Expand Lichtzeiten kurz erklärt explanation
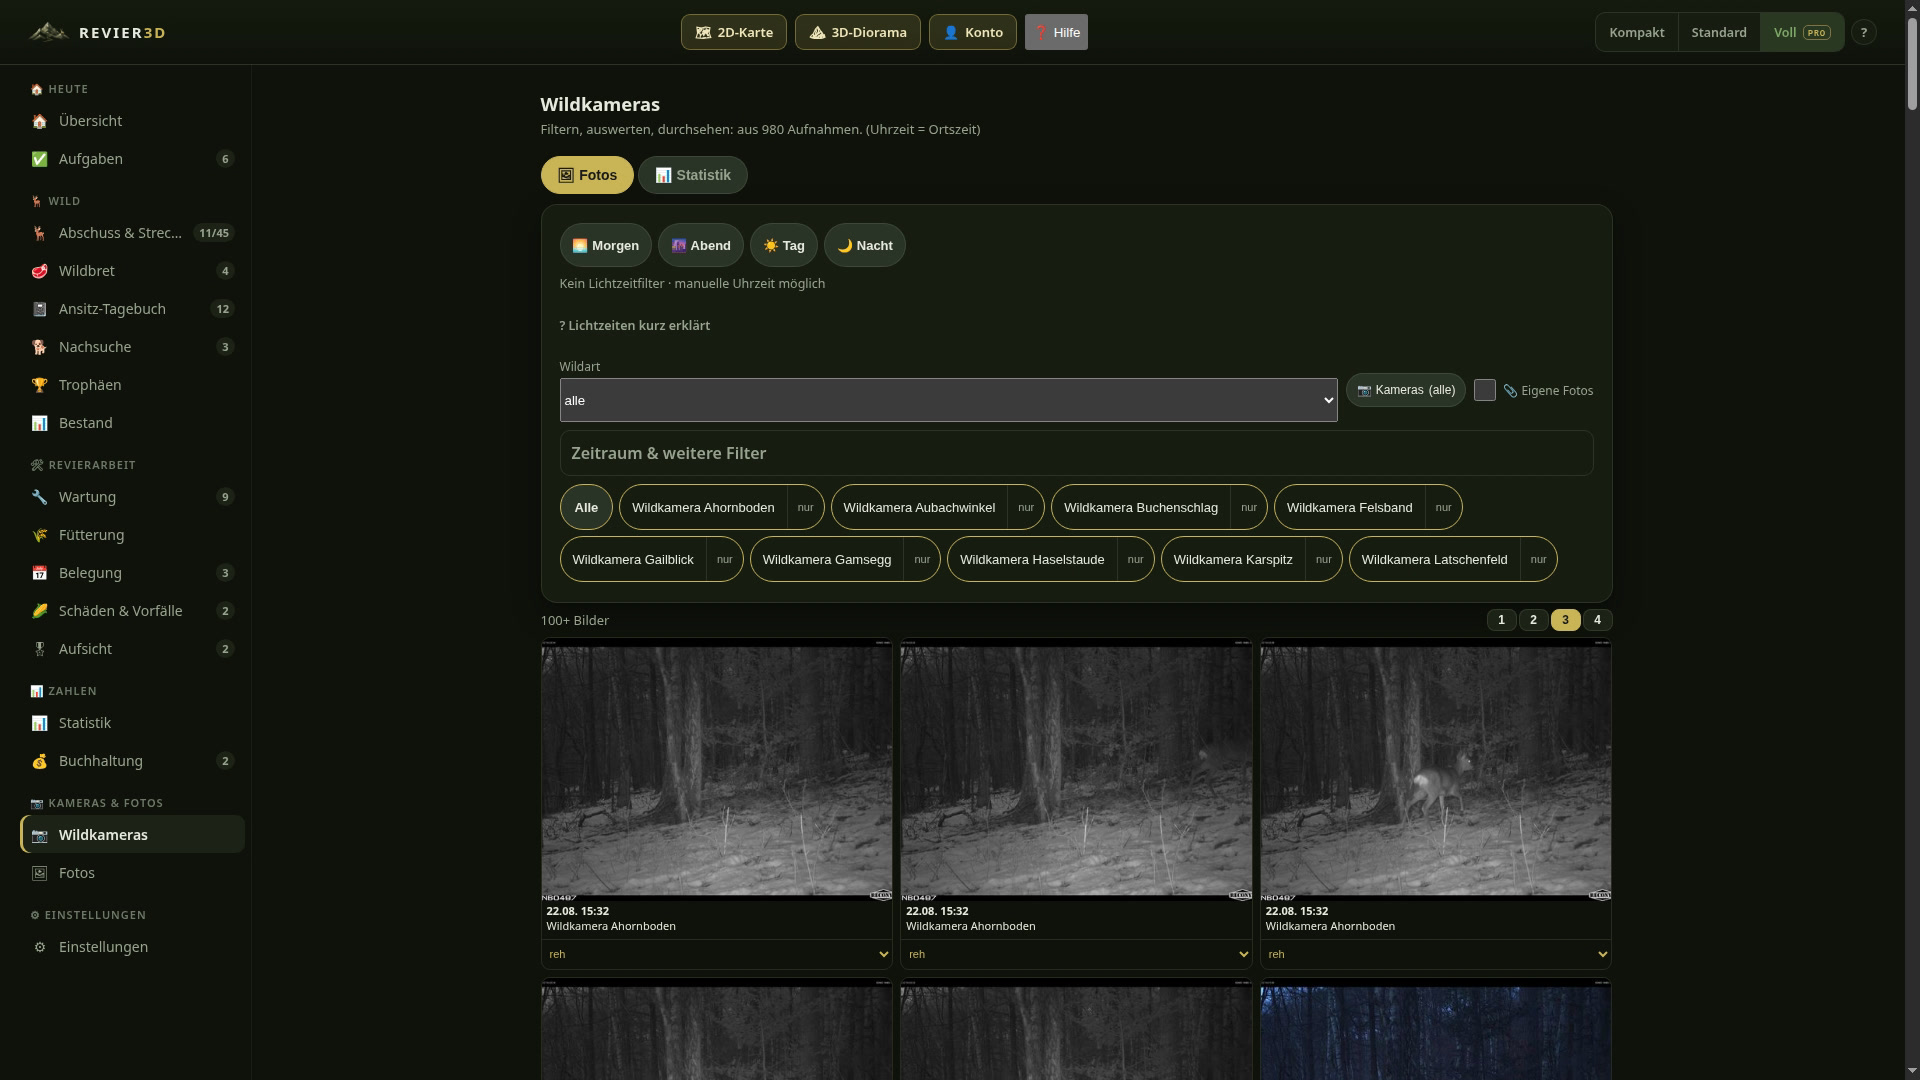This screenshot has width=1920, height=1080. tap(635, 325)
